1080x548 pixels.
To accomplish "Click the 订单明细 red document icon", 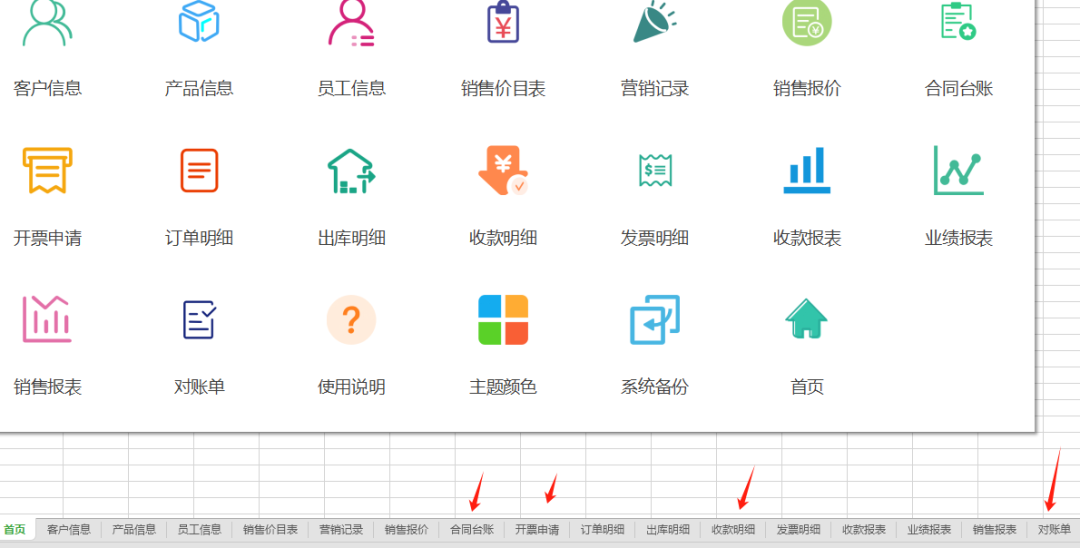I will (x=199, y=170).
